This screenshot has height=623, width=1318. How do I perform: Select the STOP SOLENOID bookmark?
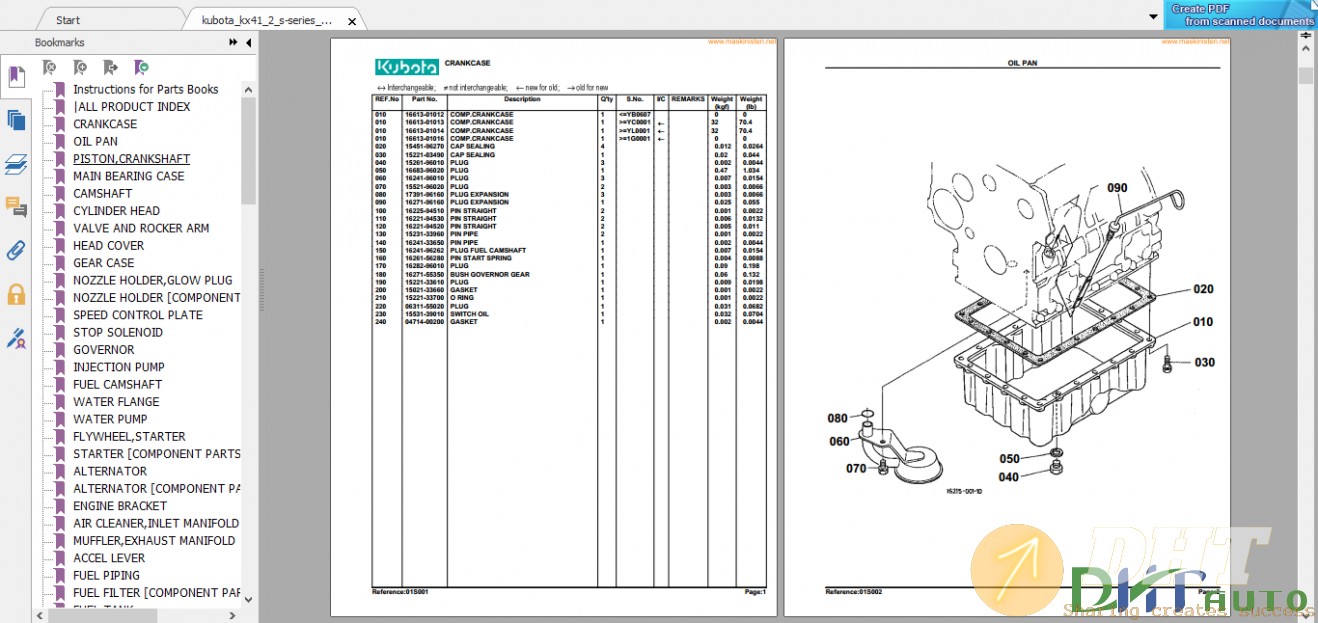[x=117, y=332]
